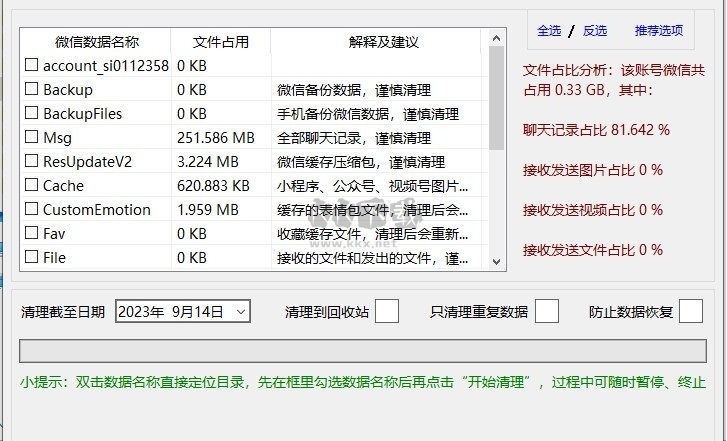Click the 接收的文件和发出的文件 description
This screenshot has width=727, height=441.
(x=373, y=258)
